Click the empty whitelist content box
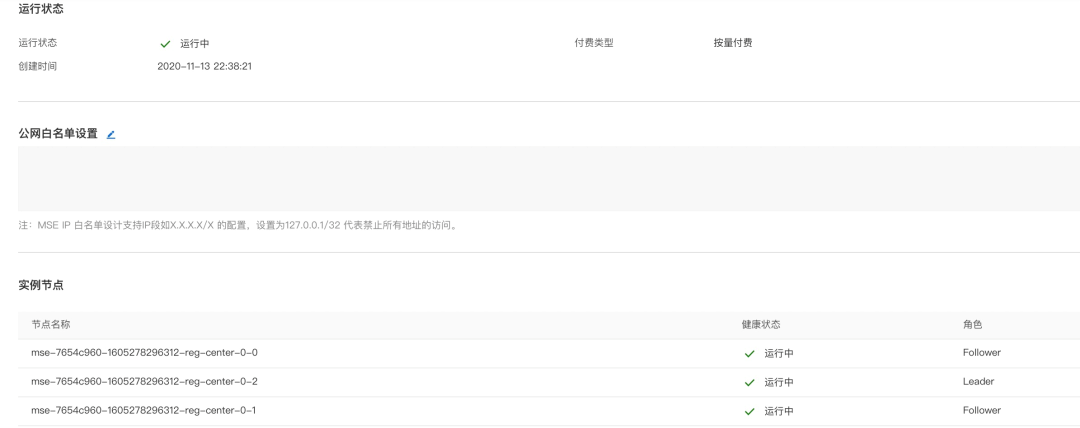 click(x=549, y=179)
